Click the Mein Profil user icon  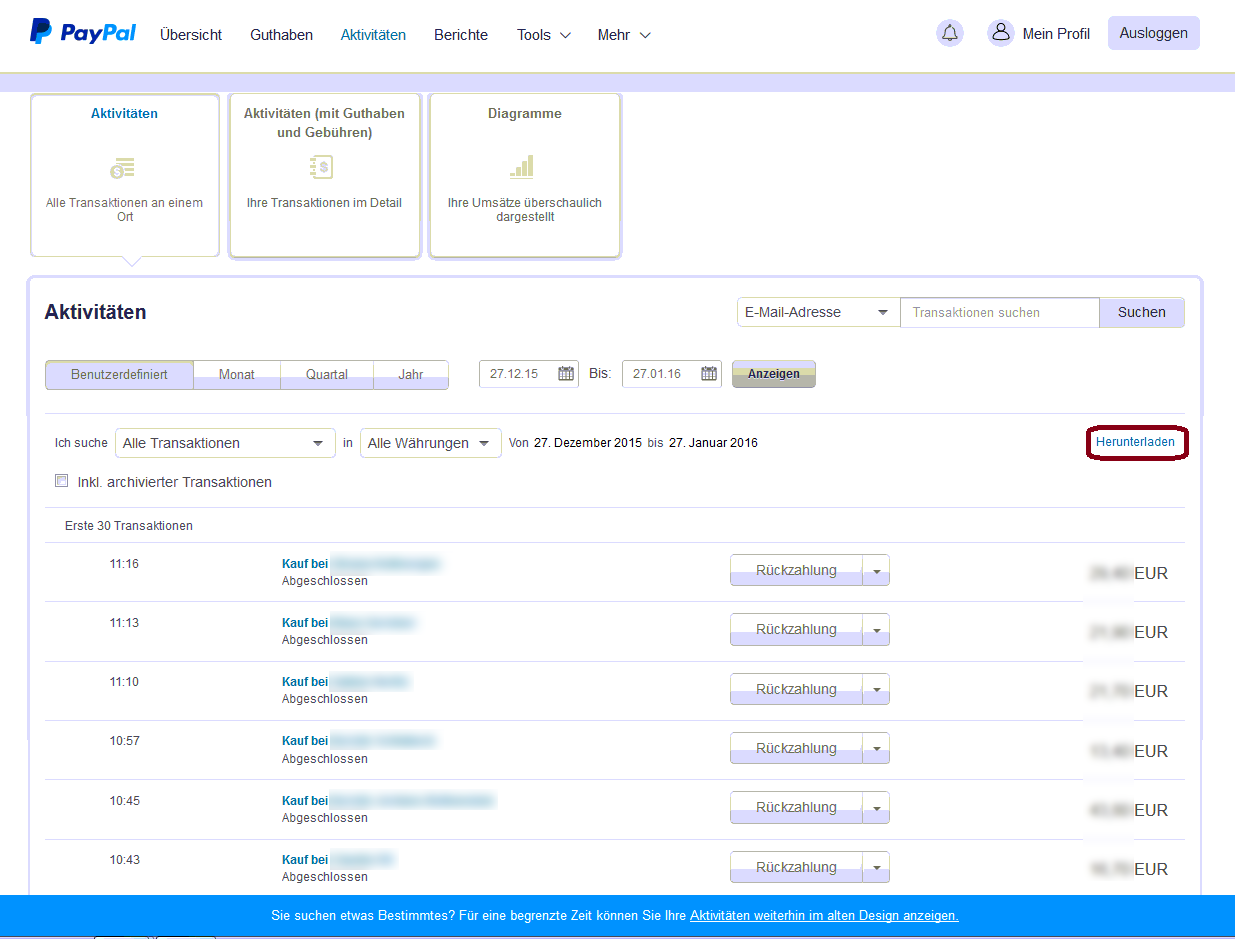pos(1000,33)
